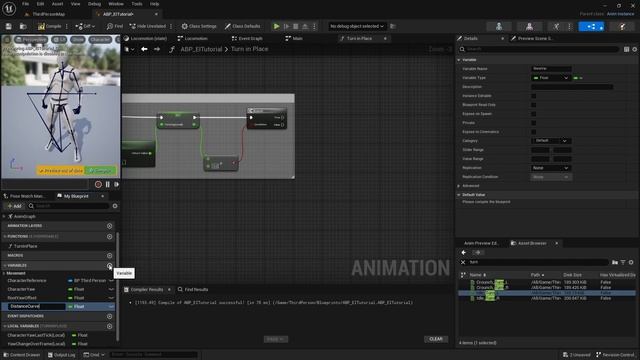Add a new event dispatcher
The image size is (640, 360).
point(109,316)
